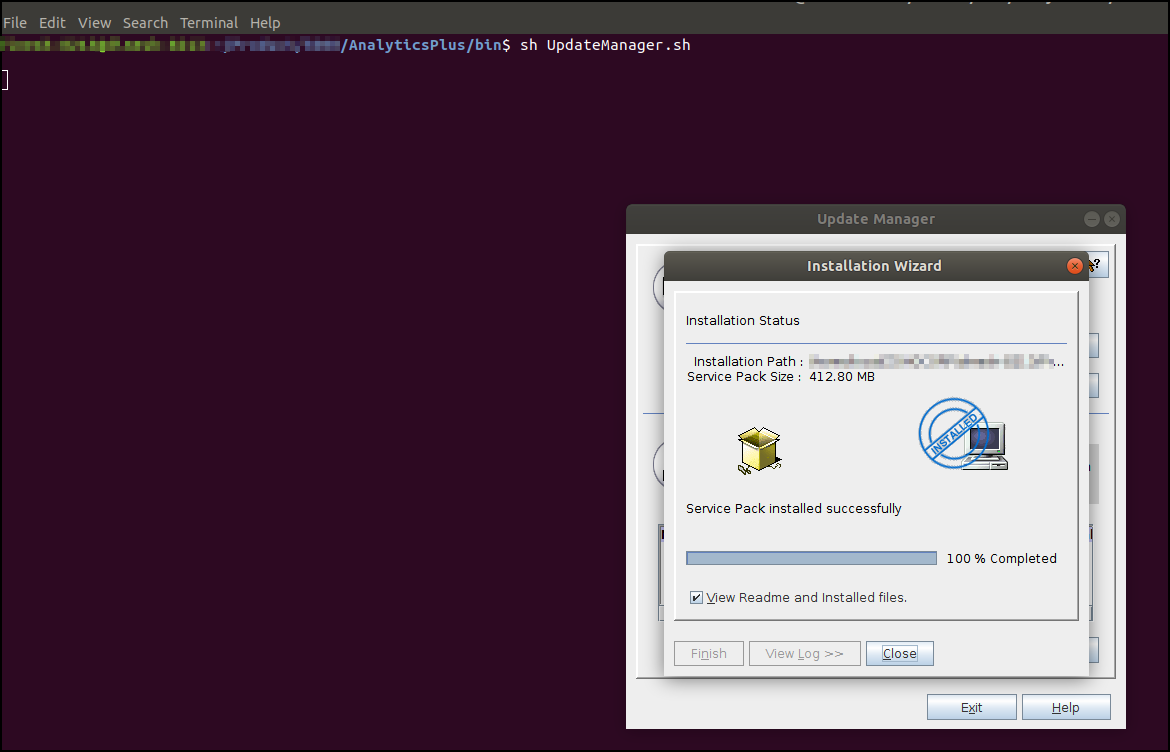The image size is (1170, 752).
Task: Close the Update Manager window
Action: pyautogui.click(x=1112, y=219)
